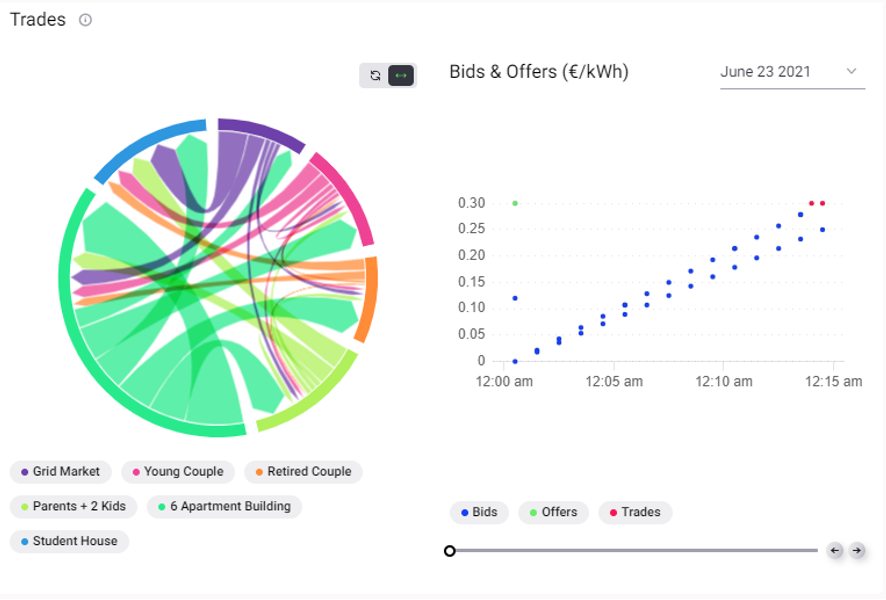Click the back arrow beside the timeline slider

pos(834,550)
